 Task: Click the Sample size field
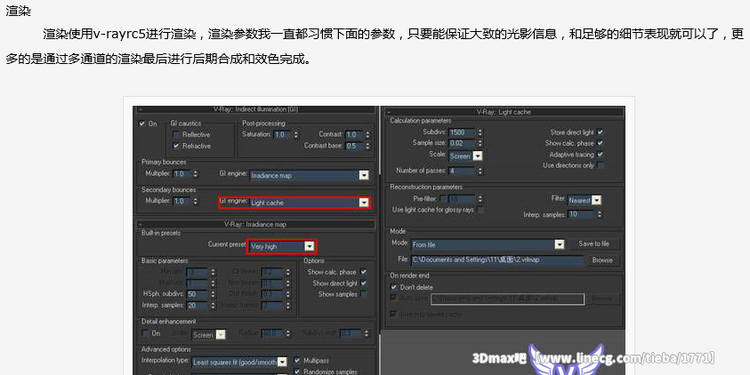pyautogui.click(x=461, y=143)
